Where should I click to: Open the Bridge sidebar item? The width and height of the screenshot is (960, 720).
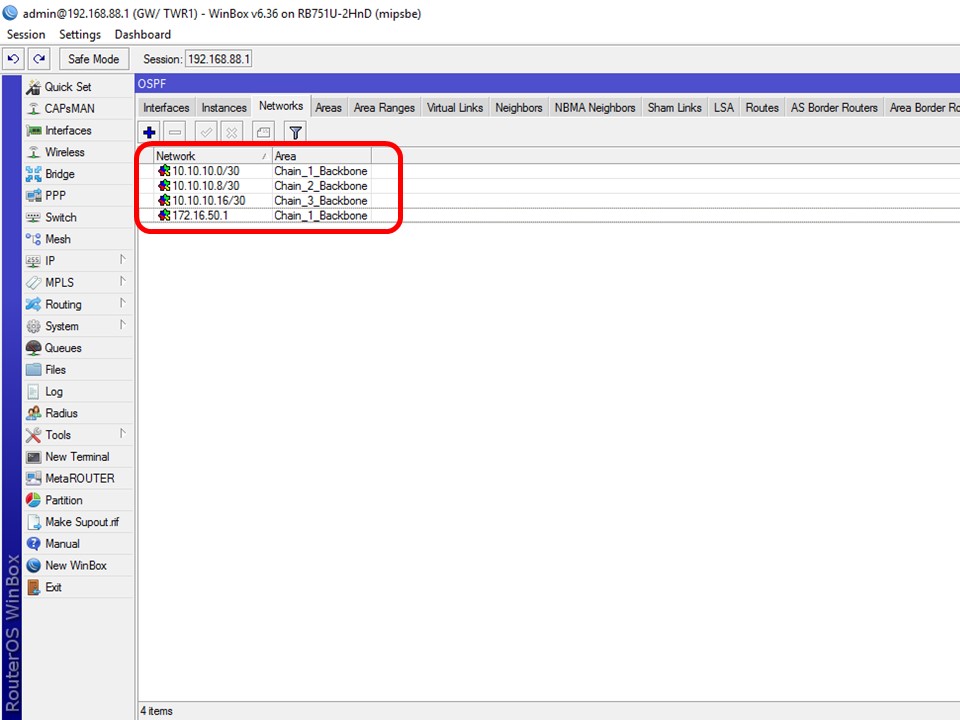78,174
